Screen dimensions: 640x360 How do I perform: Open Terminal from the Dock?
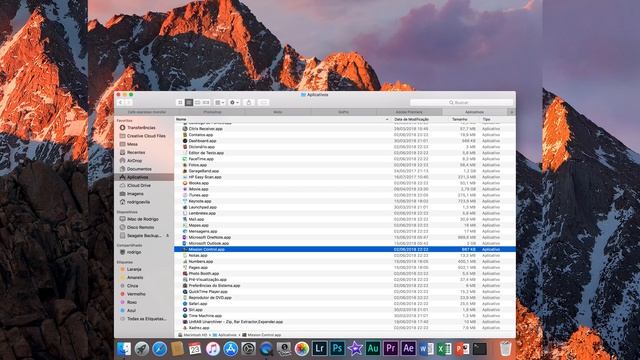click(x=480, y=349)
